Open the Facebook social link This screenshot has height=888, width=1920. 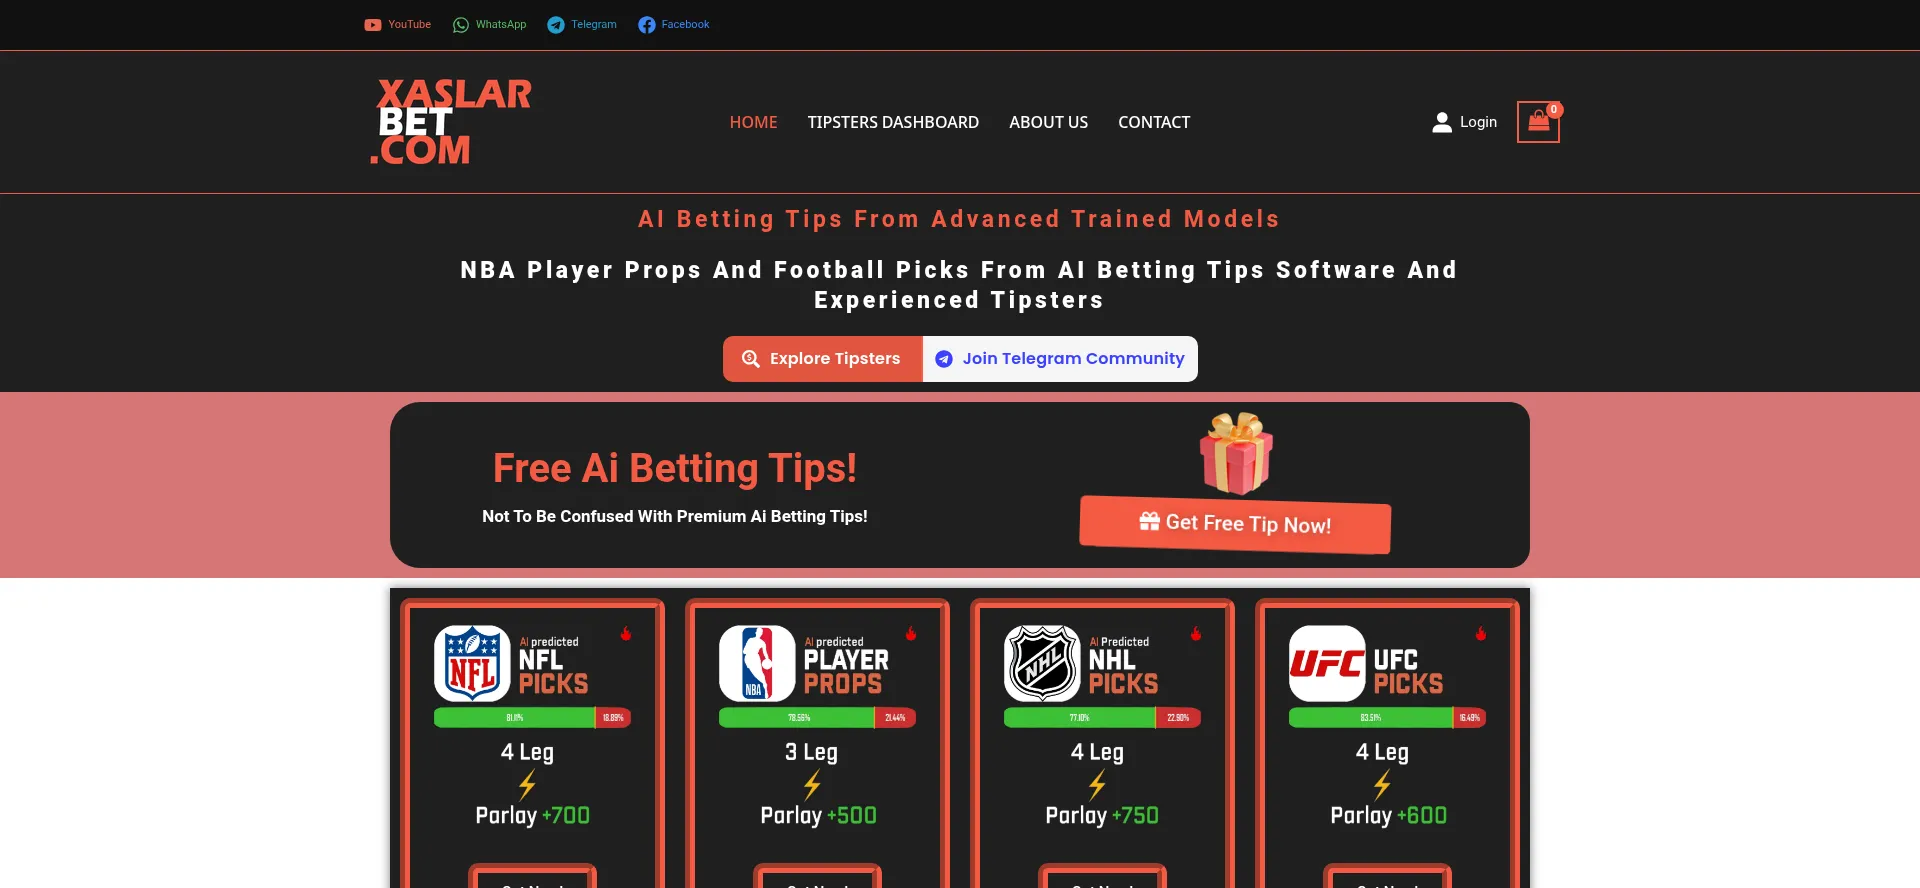coord(674,25)
